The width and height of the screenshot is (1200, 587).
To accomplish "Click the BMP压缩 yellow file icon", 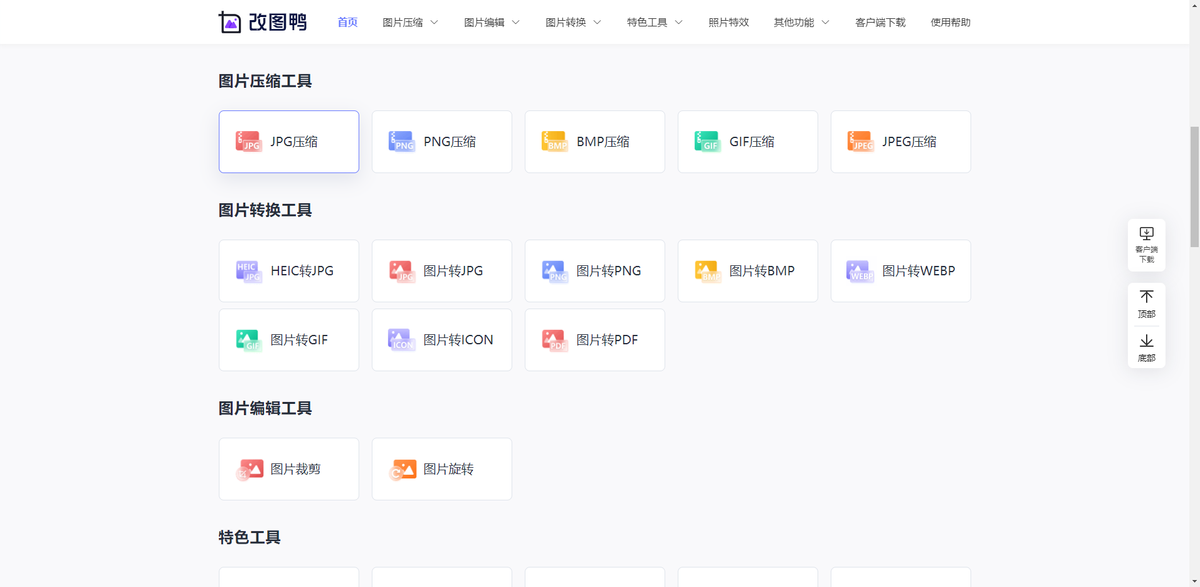I will coord(554,142).
